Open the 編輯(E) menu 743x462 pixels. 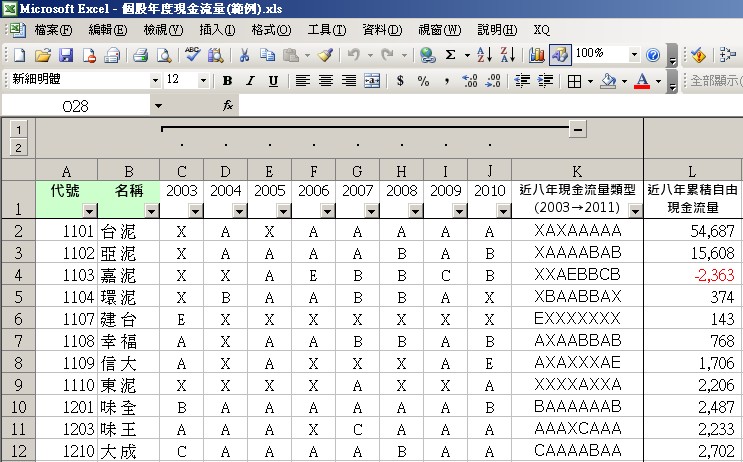tap(108, 30)
